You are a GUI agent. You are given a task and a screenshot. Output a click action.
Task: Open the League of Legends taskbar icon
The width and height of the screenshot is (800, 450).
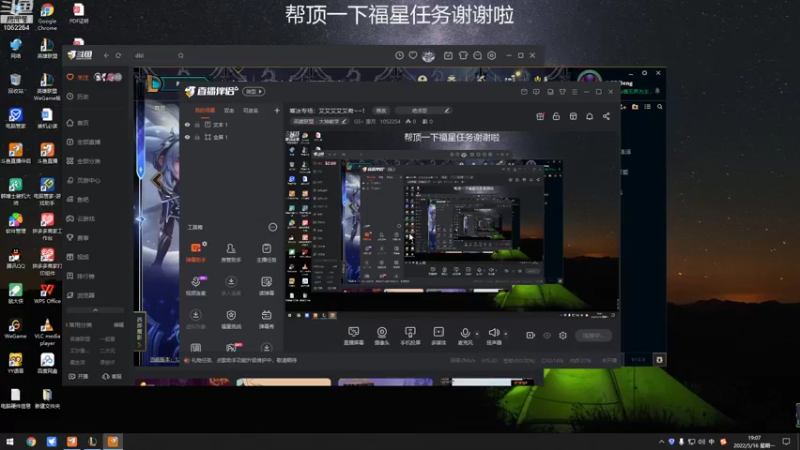click(x=92, y=441)
